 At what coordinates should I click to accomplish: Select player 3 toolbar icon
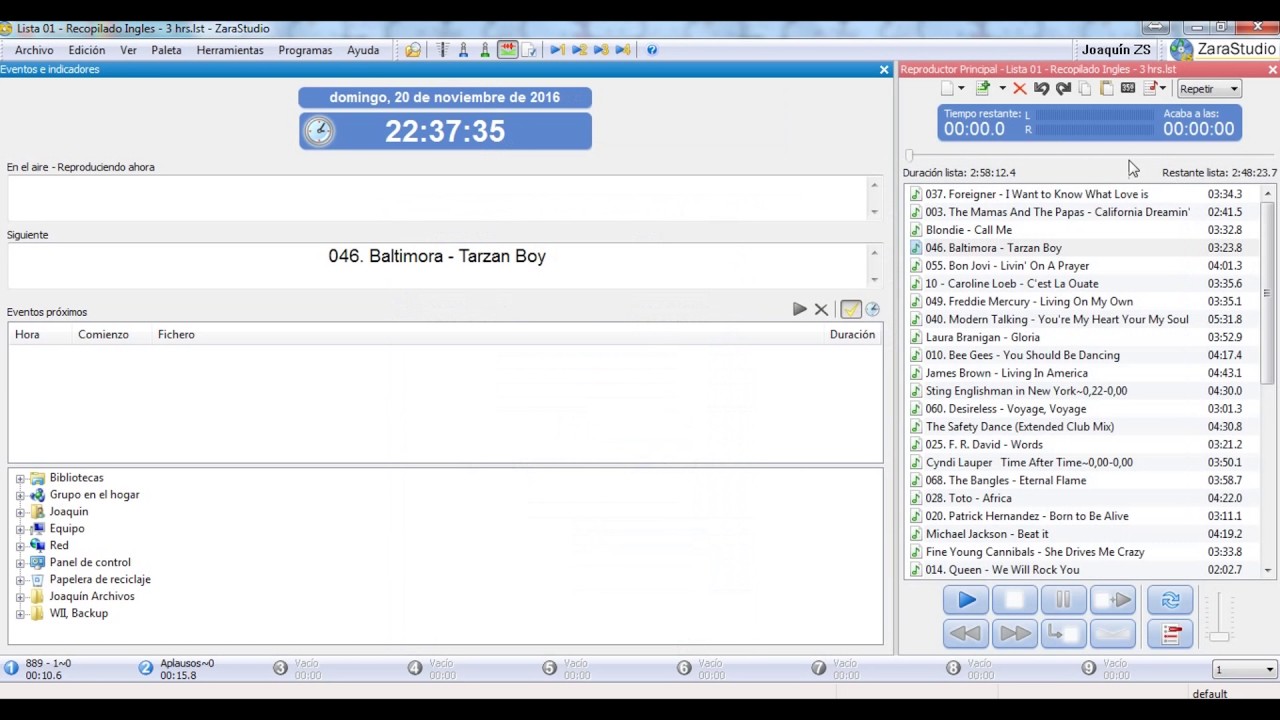(x=601, y=50)
